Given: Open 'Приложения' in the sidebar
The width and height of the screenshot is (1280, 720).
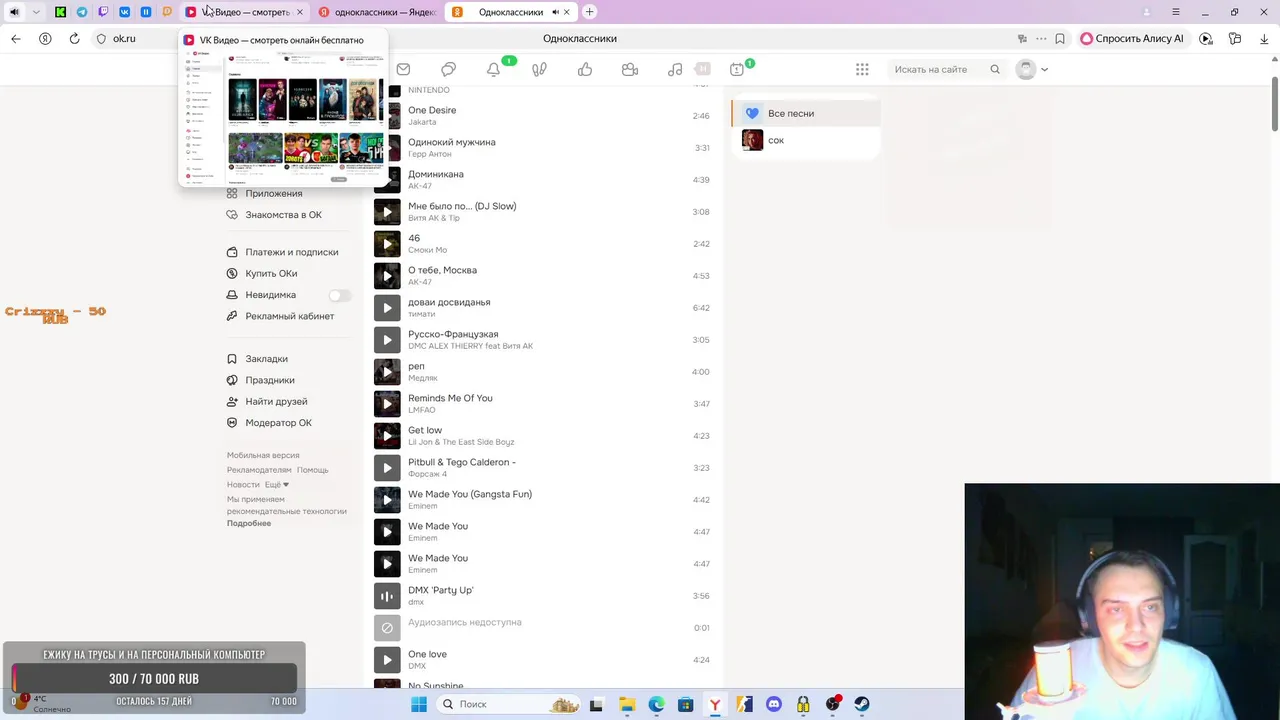Looking at the screenshot, I should click(273, 193).
